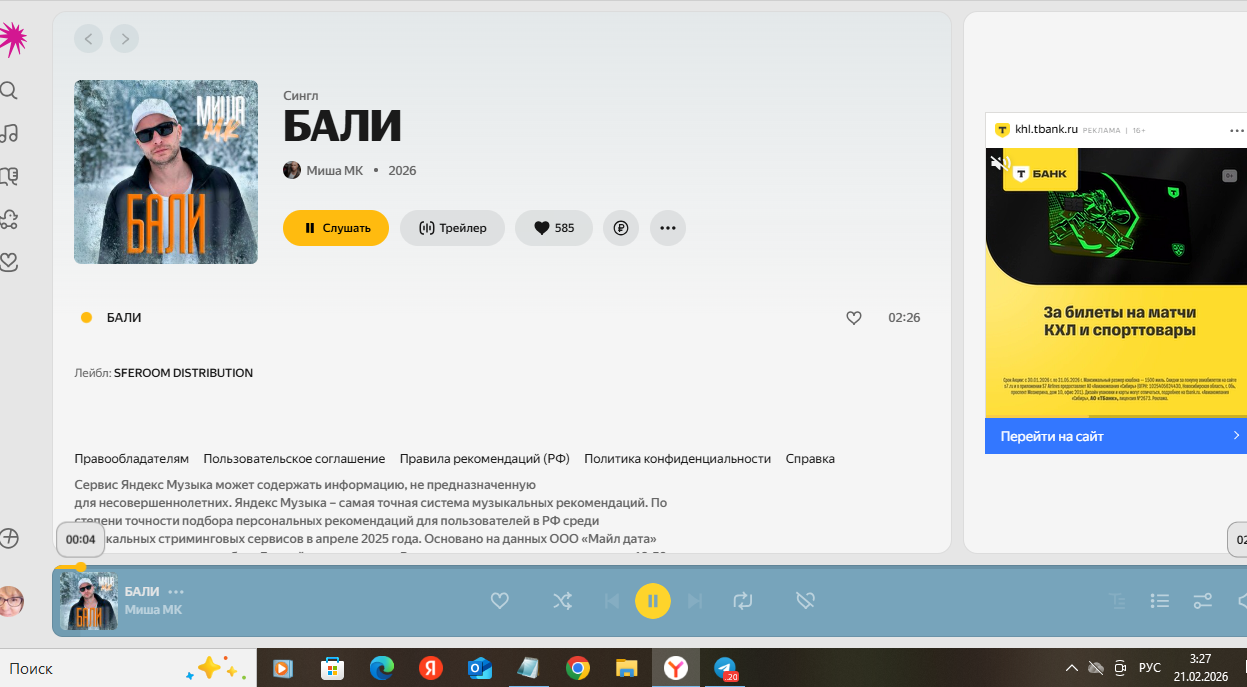Select the БАЛИ track row title
The height and width of the screenshot is (687, 1247).
124,318
